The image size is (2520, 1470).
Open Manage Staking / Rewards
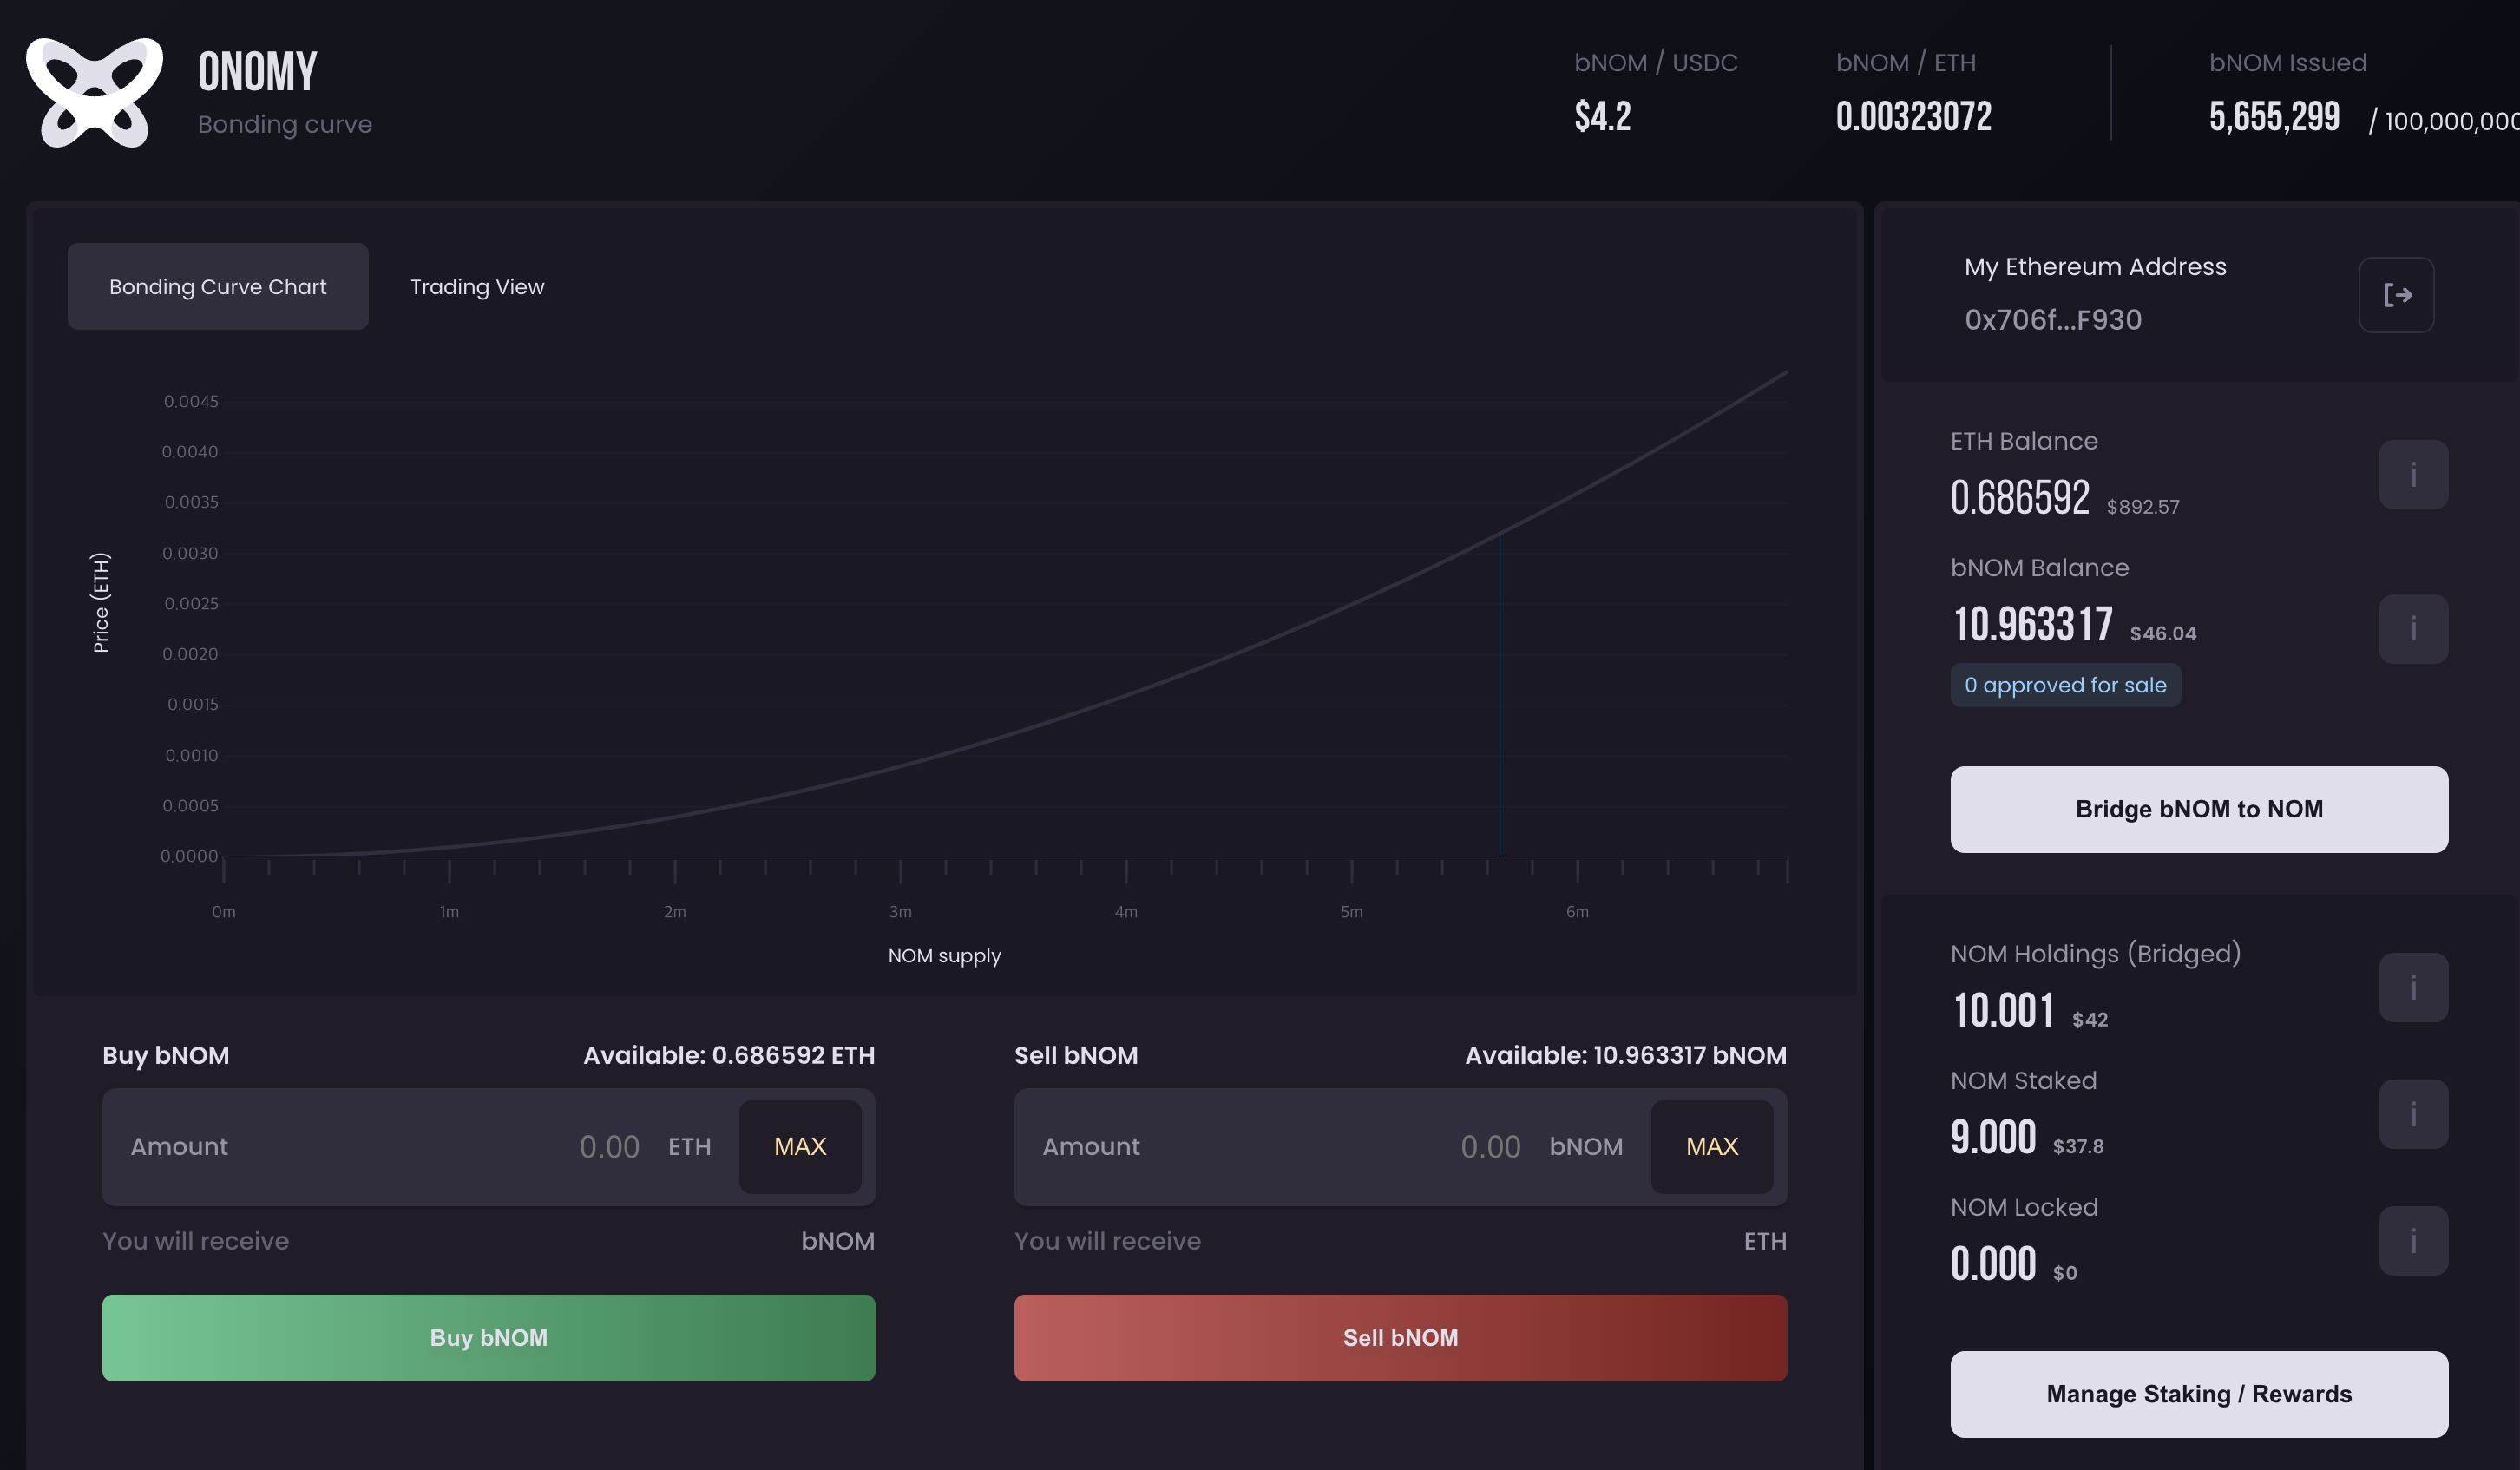2198,1394
